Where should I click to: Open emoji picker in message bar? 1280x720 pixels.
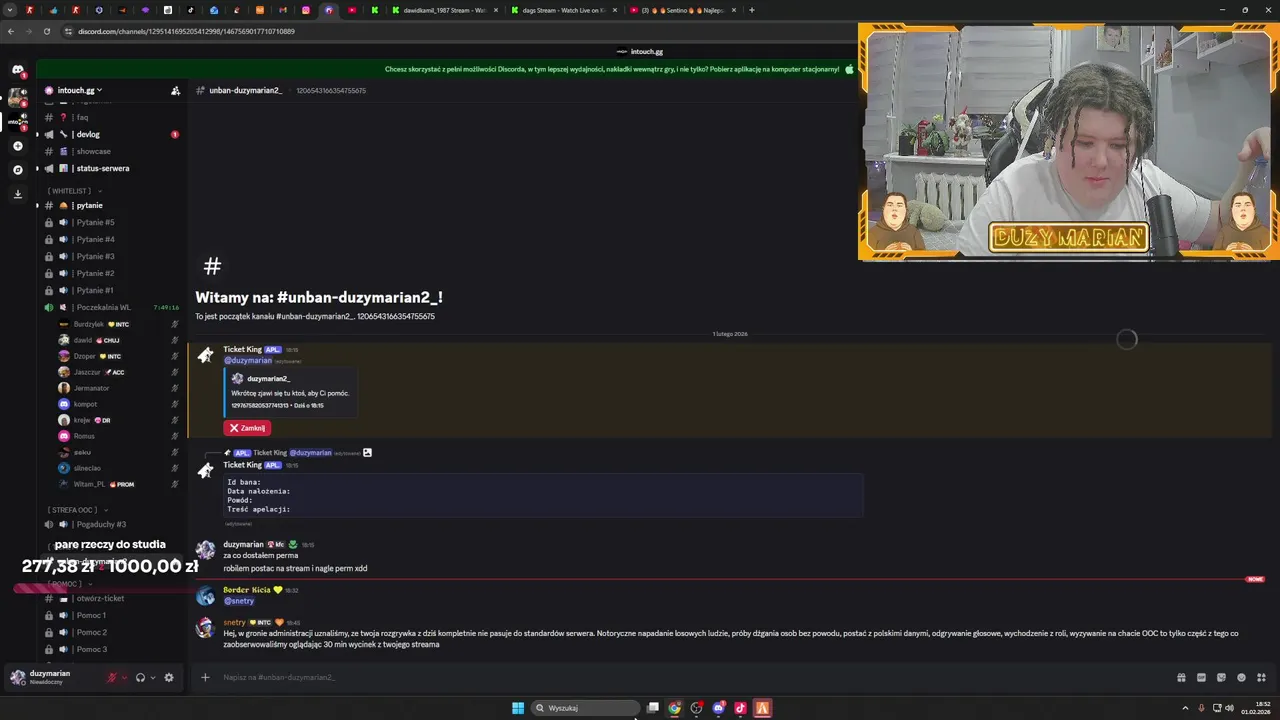(1241, 677)
